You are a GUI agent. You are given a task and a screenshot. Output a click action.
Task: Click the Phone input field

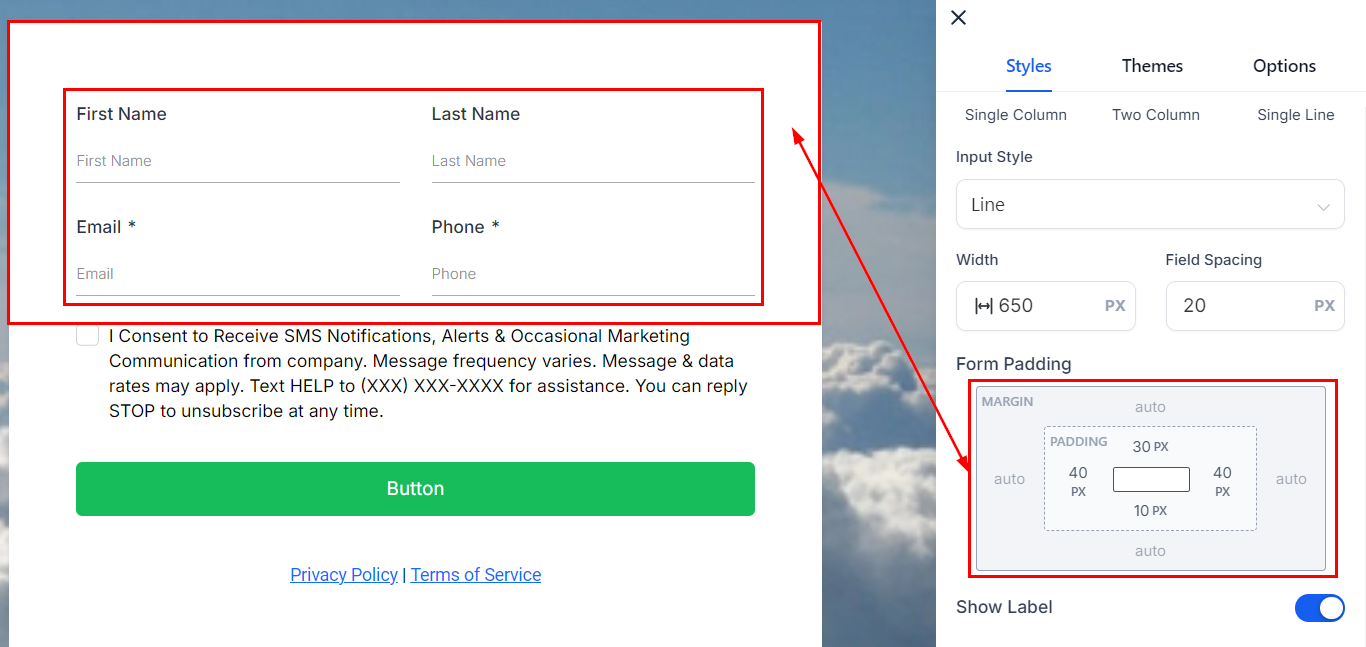(592, 274)
